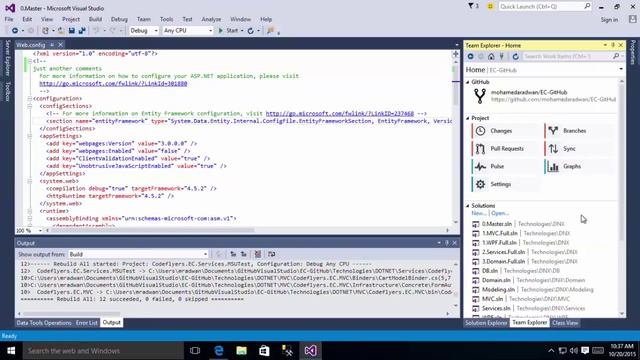Click Sign in at top right
Viewport: 640px width, 360px height.
tap(609, 20)
